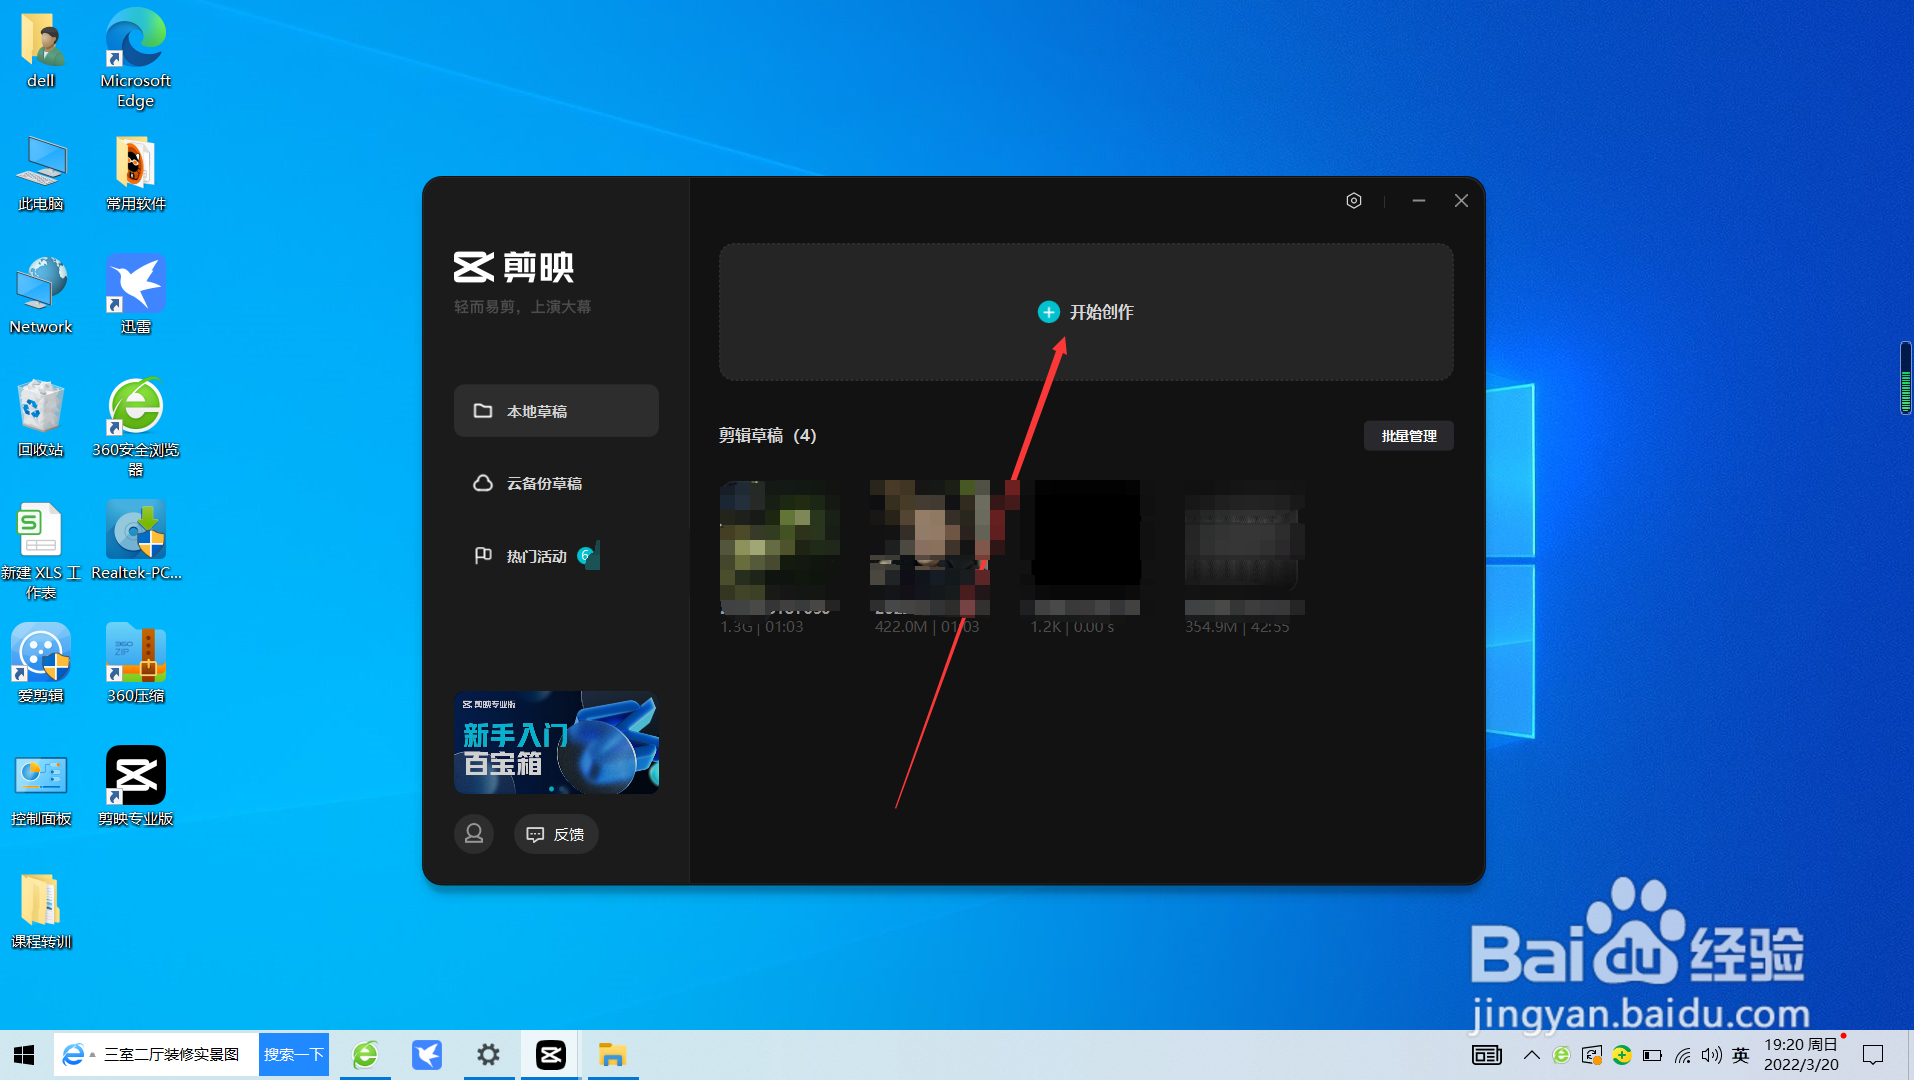Open 360安全浏览器 desktop shortcut
1914x1080 pixels.
click(136, 428)
